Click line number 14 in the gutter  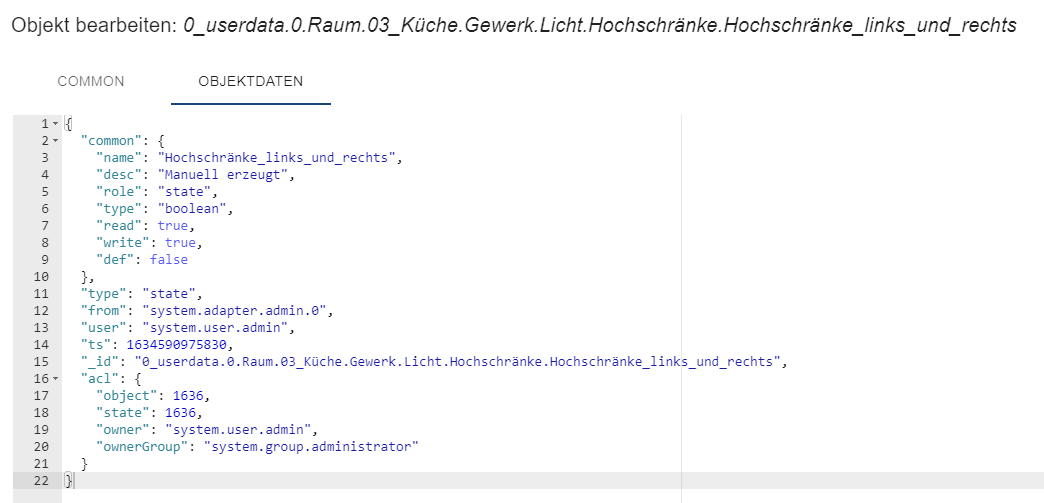point(41,344)
